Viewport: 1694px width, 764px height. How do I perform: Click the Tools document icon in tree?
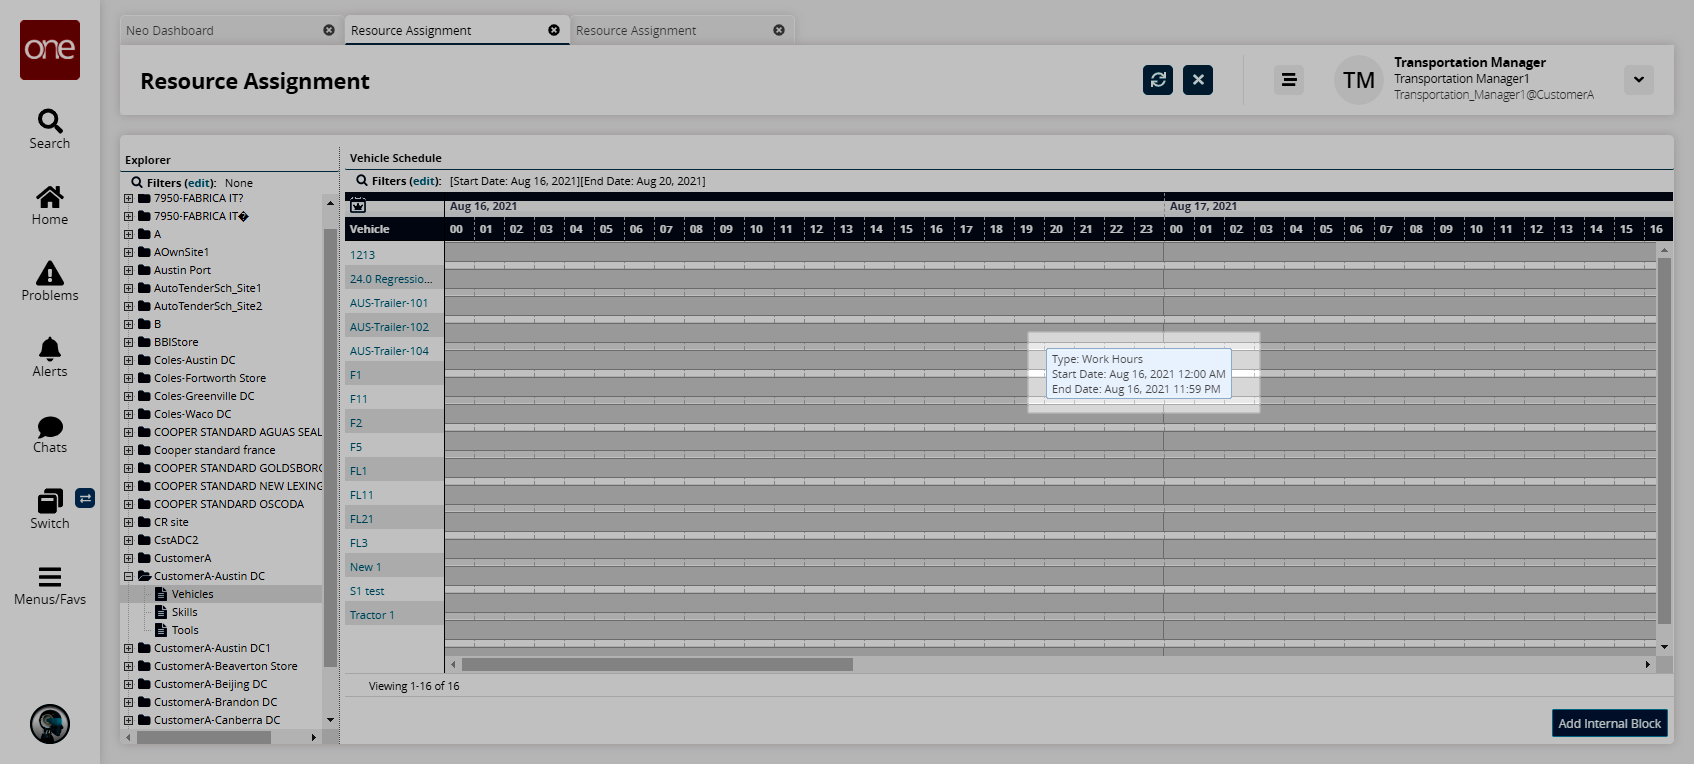[161, 630]
